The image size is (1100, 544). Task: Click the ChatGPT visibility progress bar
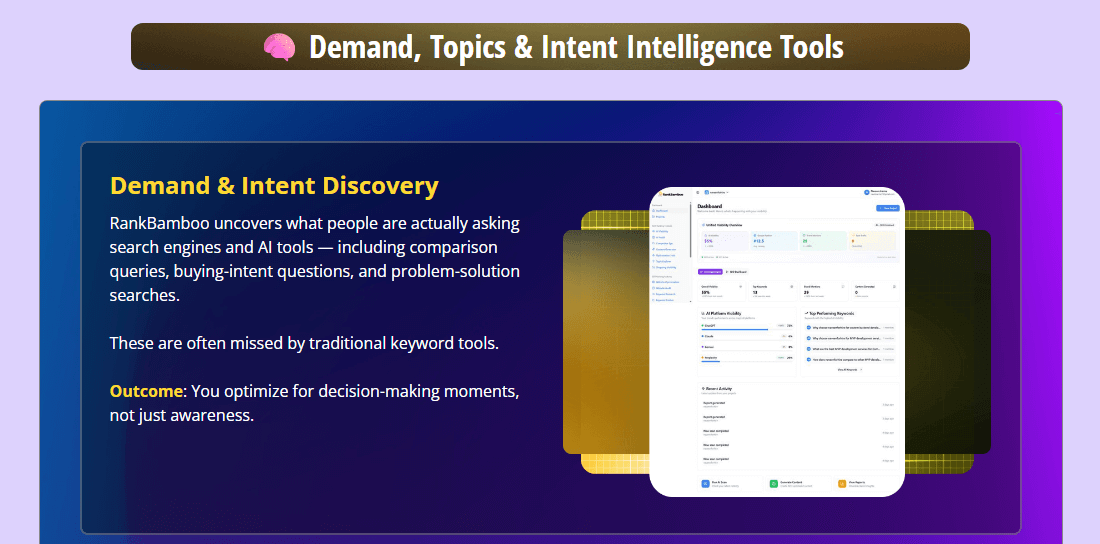(x=735, y=329)
